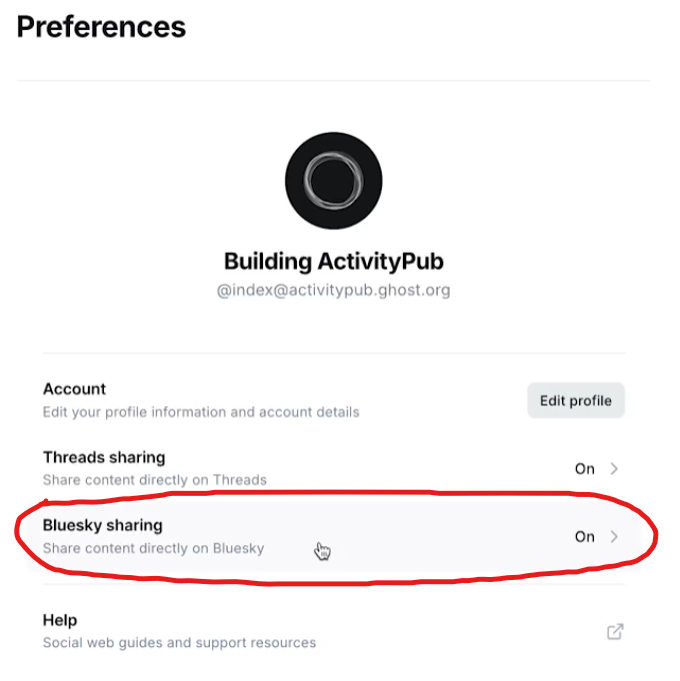The width and height of the screenshot is (680, 681).
Task: Toggle the Threads sharing On status
Action: pos(584,468)
